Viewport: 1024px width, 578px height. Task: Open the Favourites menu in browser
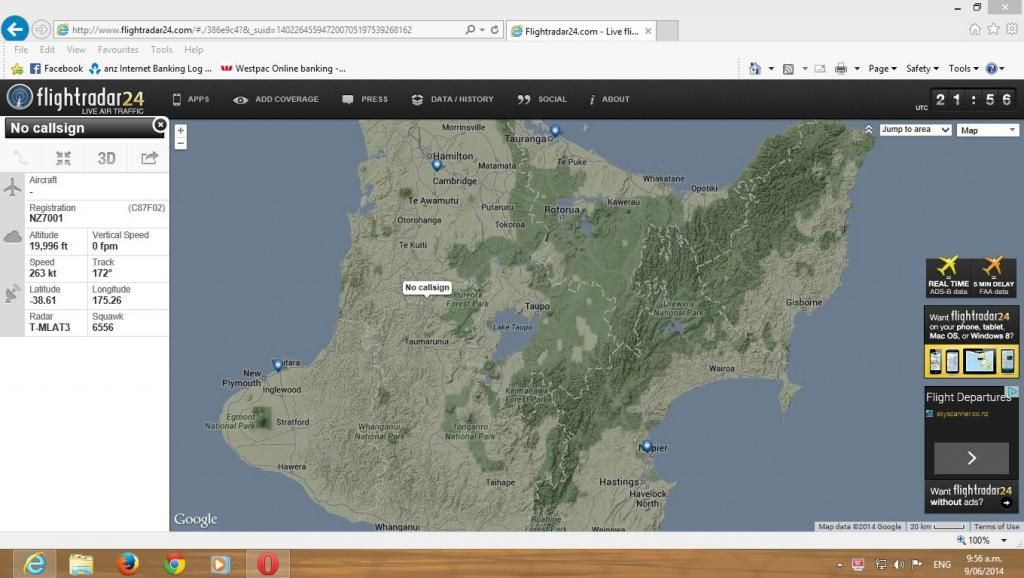(118, 49)
